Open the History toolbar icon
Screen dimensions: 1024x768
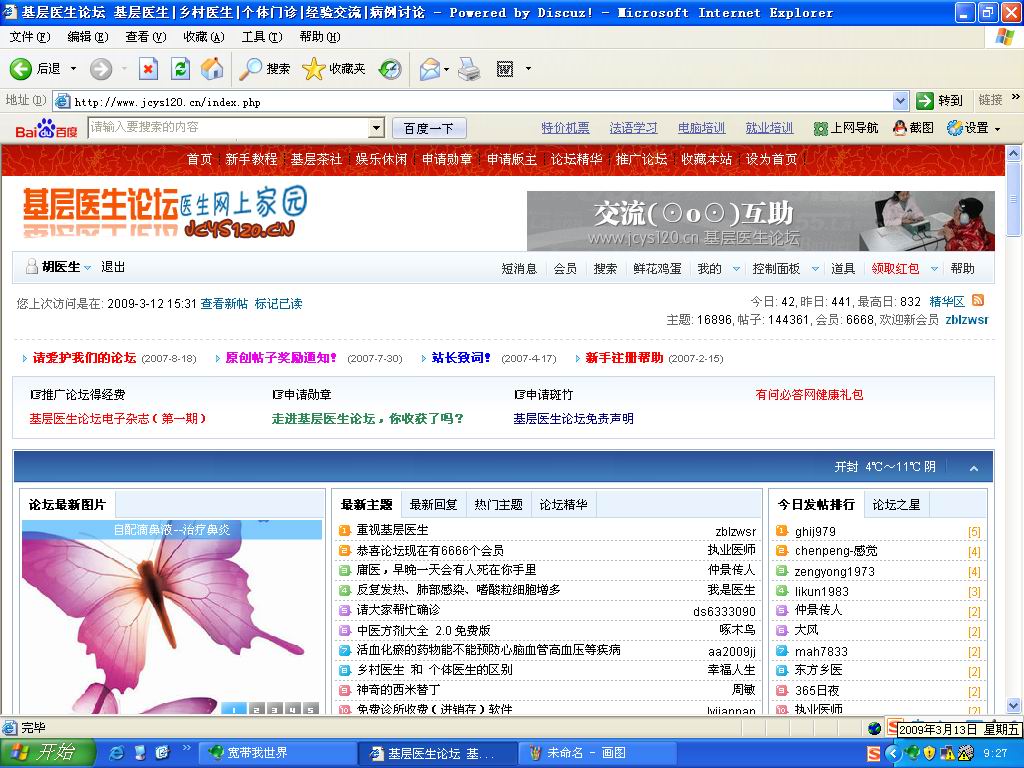pos(390,69)
